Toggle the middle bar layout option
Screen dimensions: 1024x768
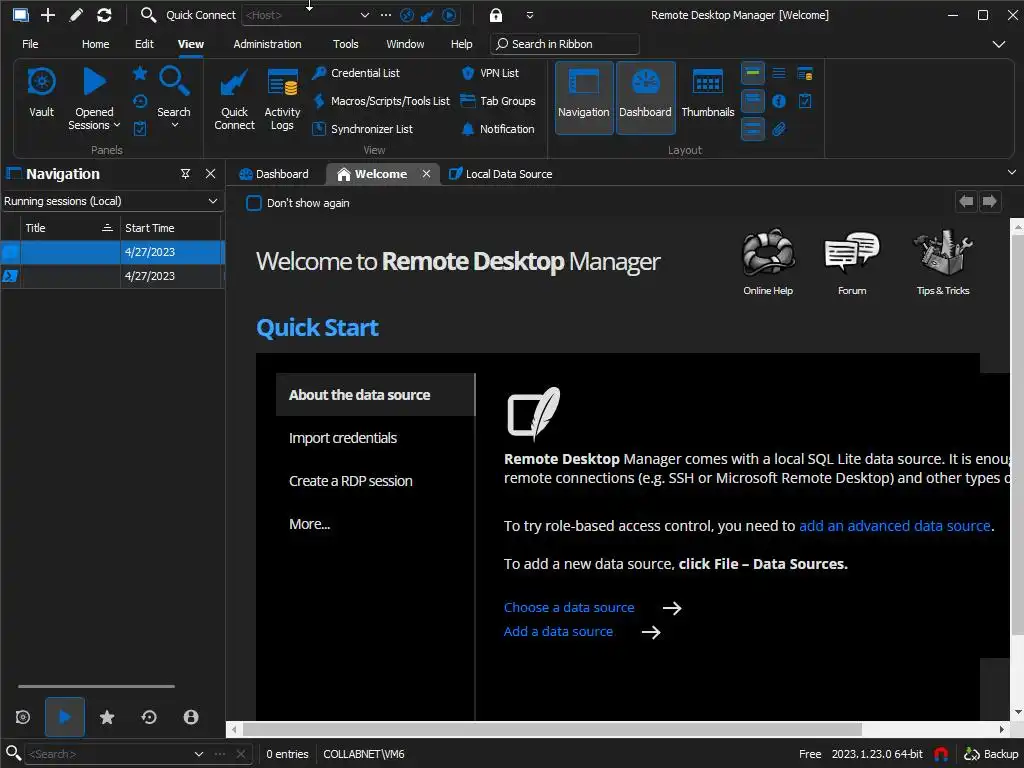pyautogui.click(x=752, y=101)
